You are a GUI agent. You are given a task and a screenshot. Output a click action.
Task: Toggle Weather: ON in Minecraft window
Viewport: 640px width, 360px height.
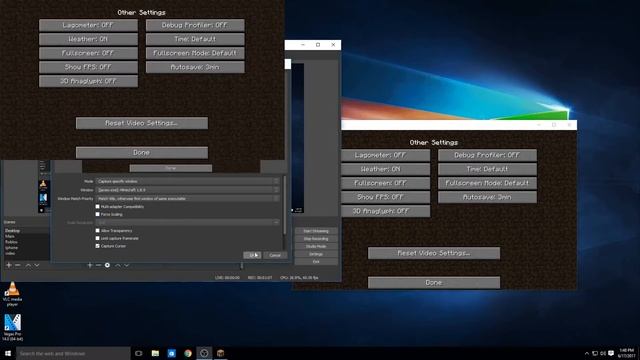click(x=385, y=169)
